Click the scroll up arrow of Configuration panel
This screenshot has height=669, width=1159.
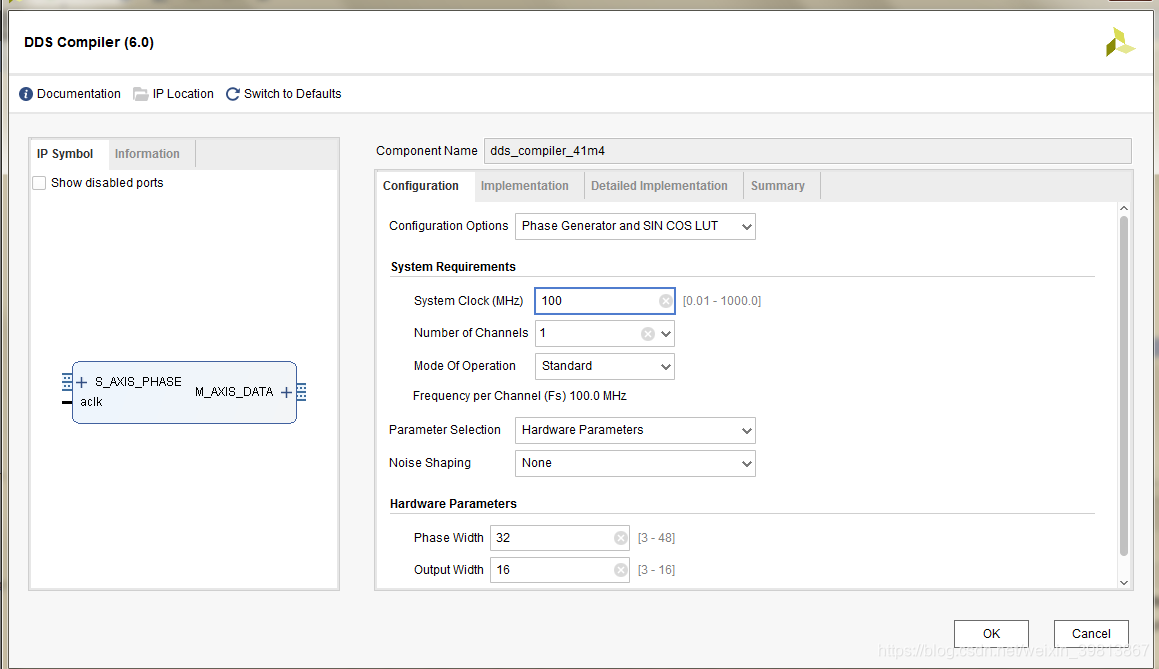pyautogui.click(x=1124, y=208)
